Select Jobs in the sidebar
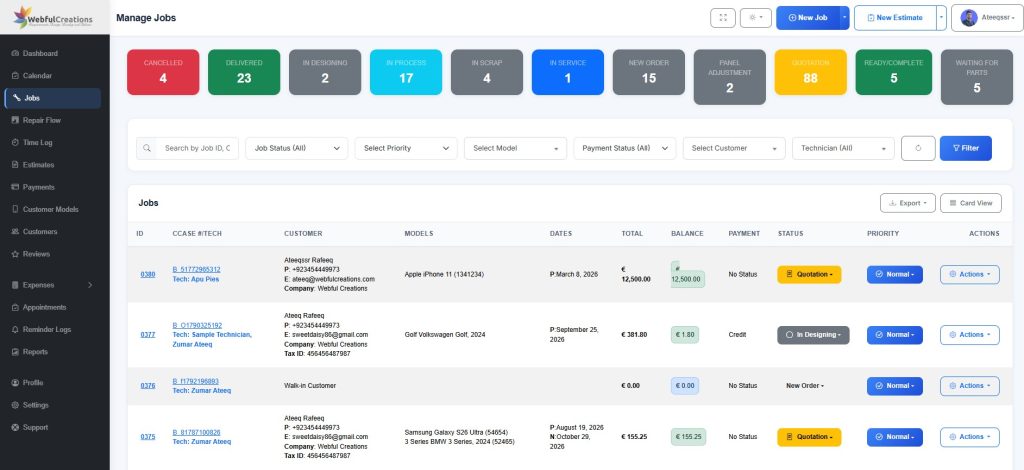 (x=52, y=98)
